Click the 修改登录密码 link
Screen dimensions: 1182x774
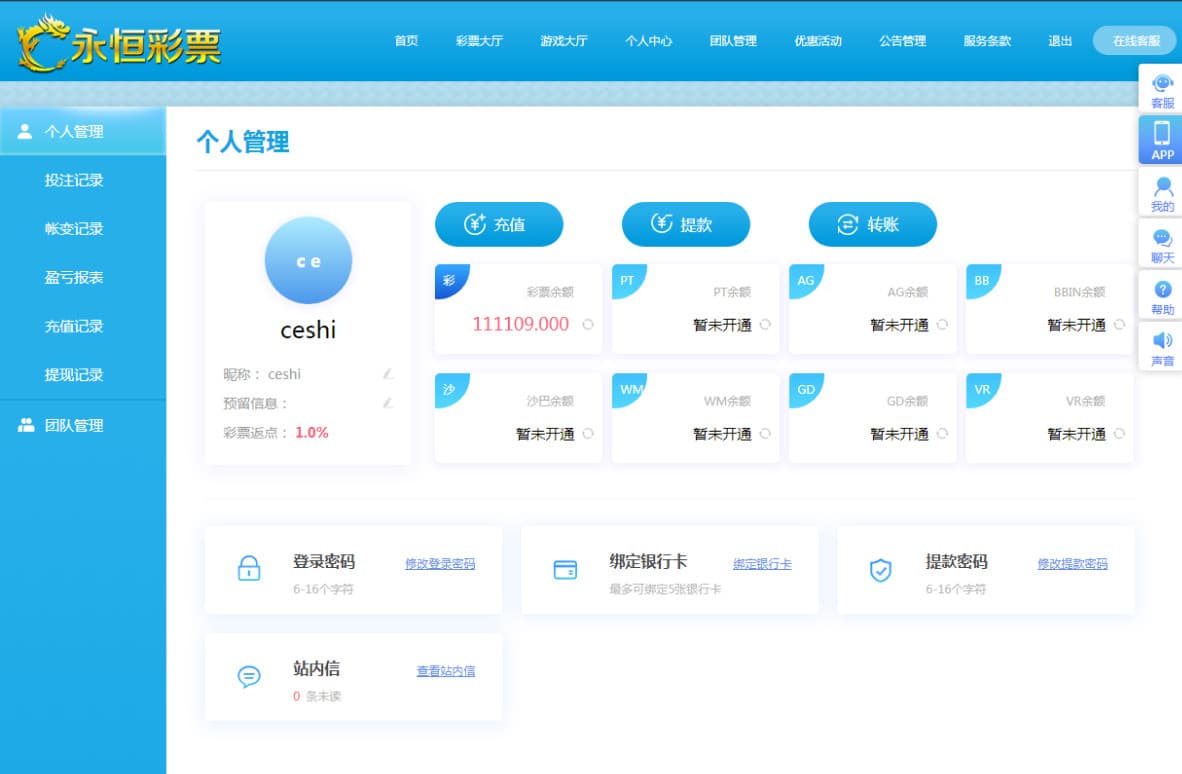pos(440,564)
